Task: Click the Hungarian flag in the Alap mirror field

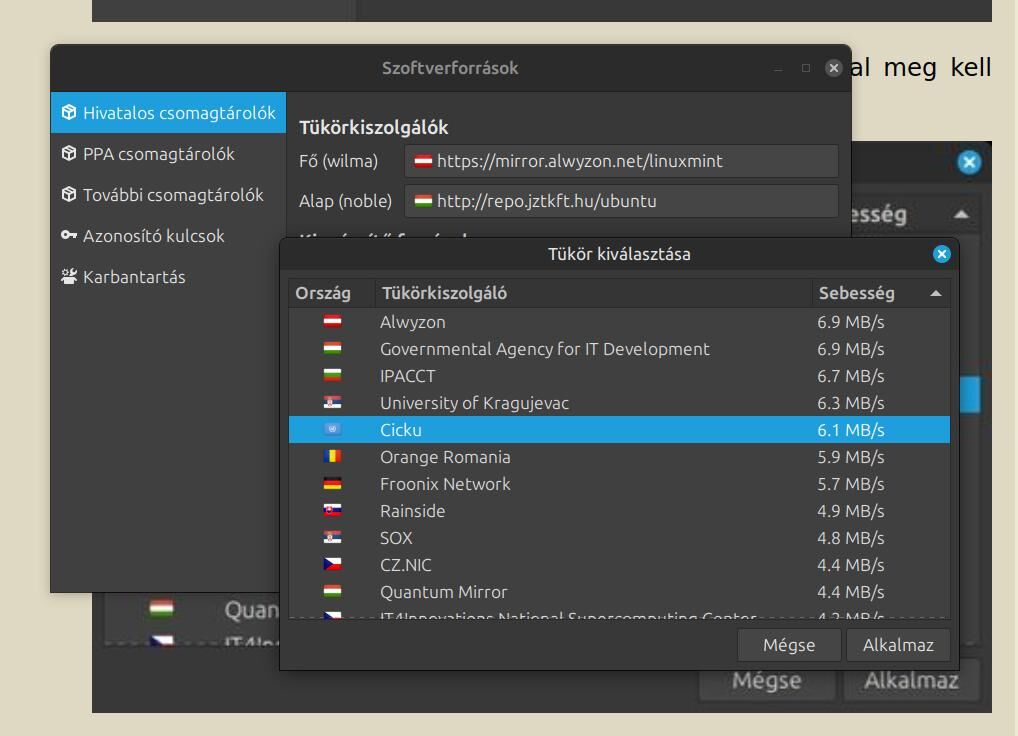Action: [x=423, y=201]
